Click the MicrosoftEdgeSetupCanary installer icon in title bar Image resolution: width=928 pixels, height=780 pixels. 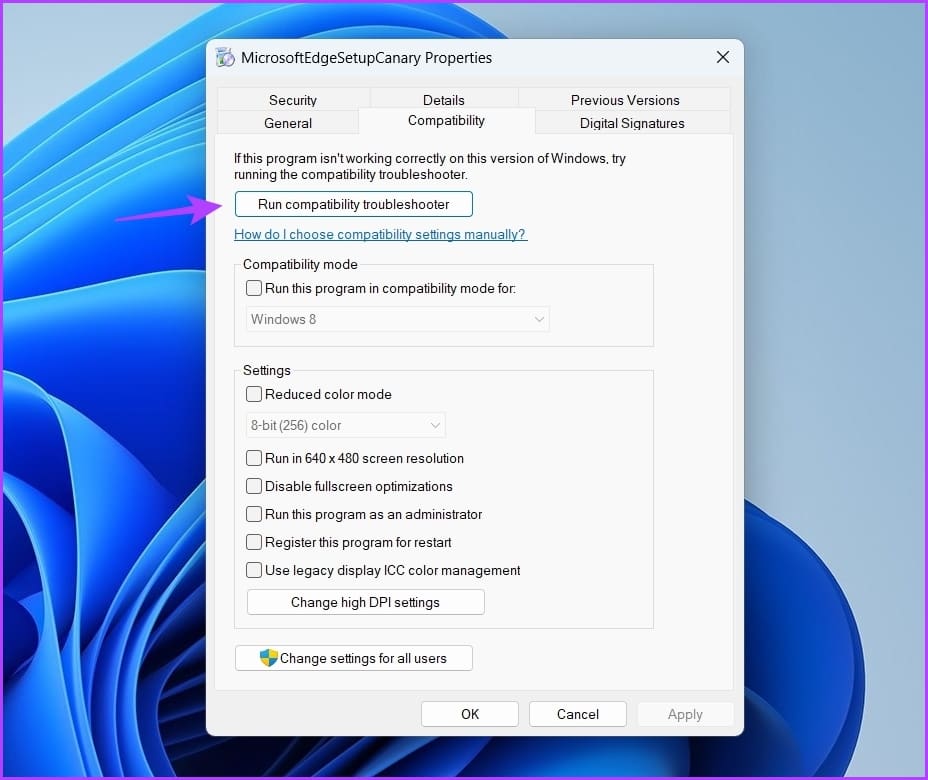pyautogui.click(x=225, y=57)
